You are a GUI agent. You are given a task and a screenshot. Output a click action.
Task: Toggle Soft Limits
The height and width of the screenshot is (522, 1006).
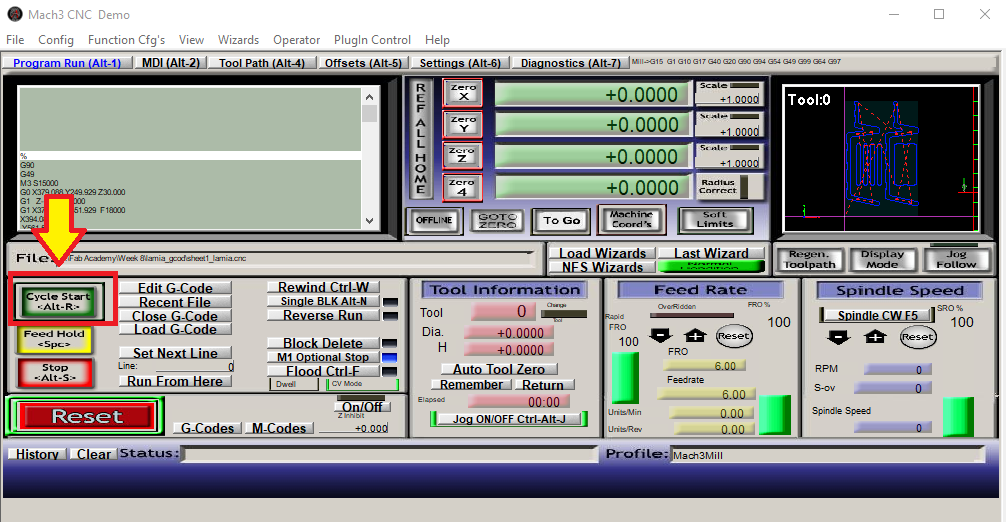click(714, 219)
